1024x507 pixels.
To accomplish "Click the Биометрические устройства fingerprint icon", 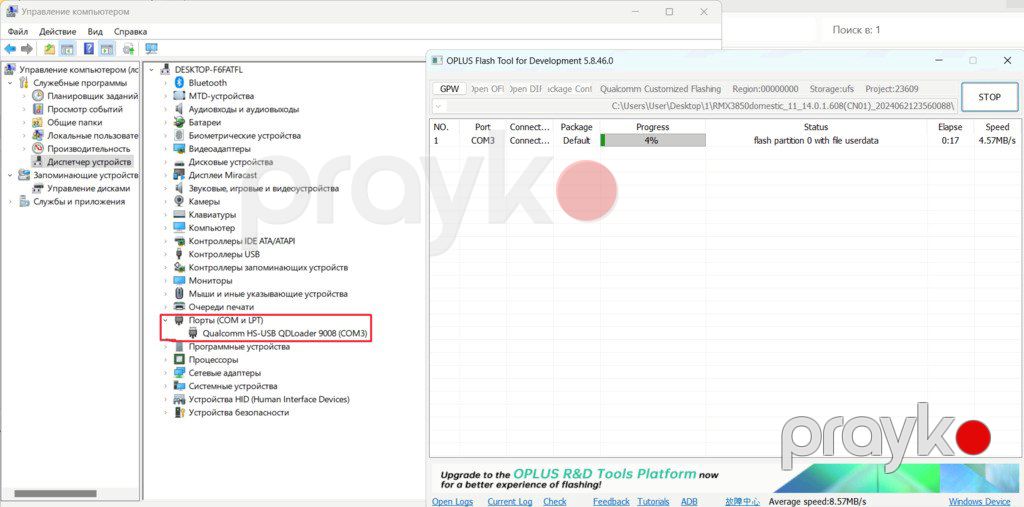I will click(x=180, y=136).
